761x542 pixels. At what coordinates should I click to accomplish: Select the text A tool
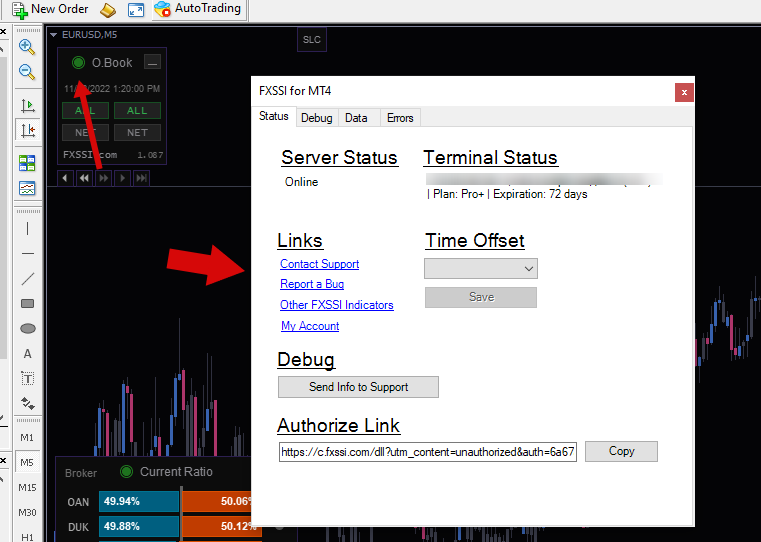(x=28, y=354)
